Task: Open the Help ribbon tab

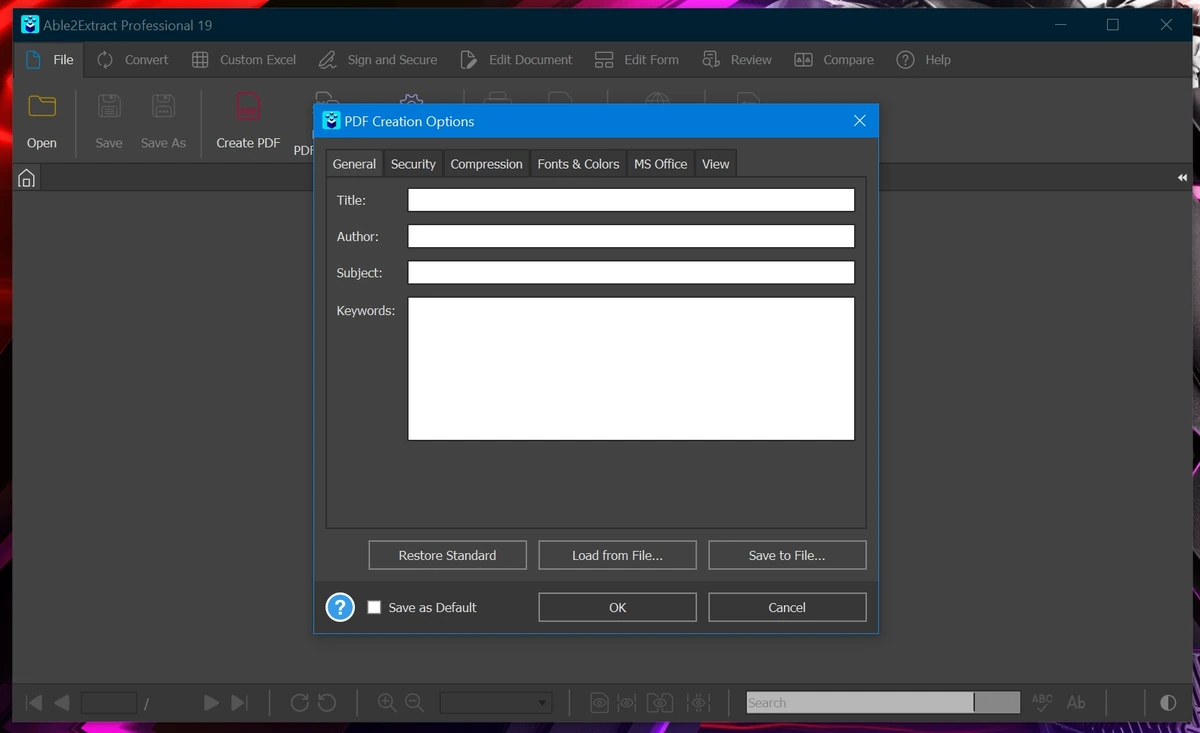Action: [923, 60]
